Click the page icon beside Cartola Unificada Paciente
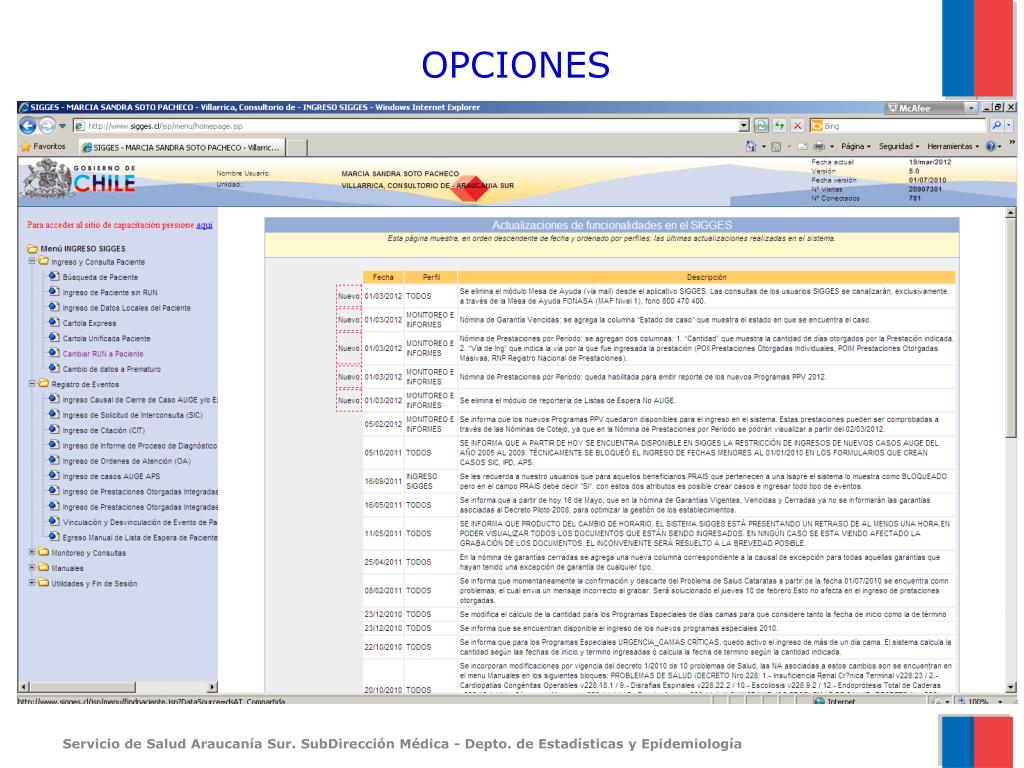1024x768 pixels. click(54, 338)
